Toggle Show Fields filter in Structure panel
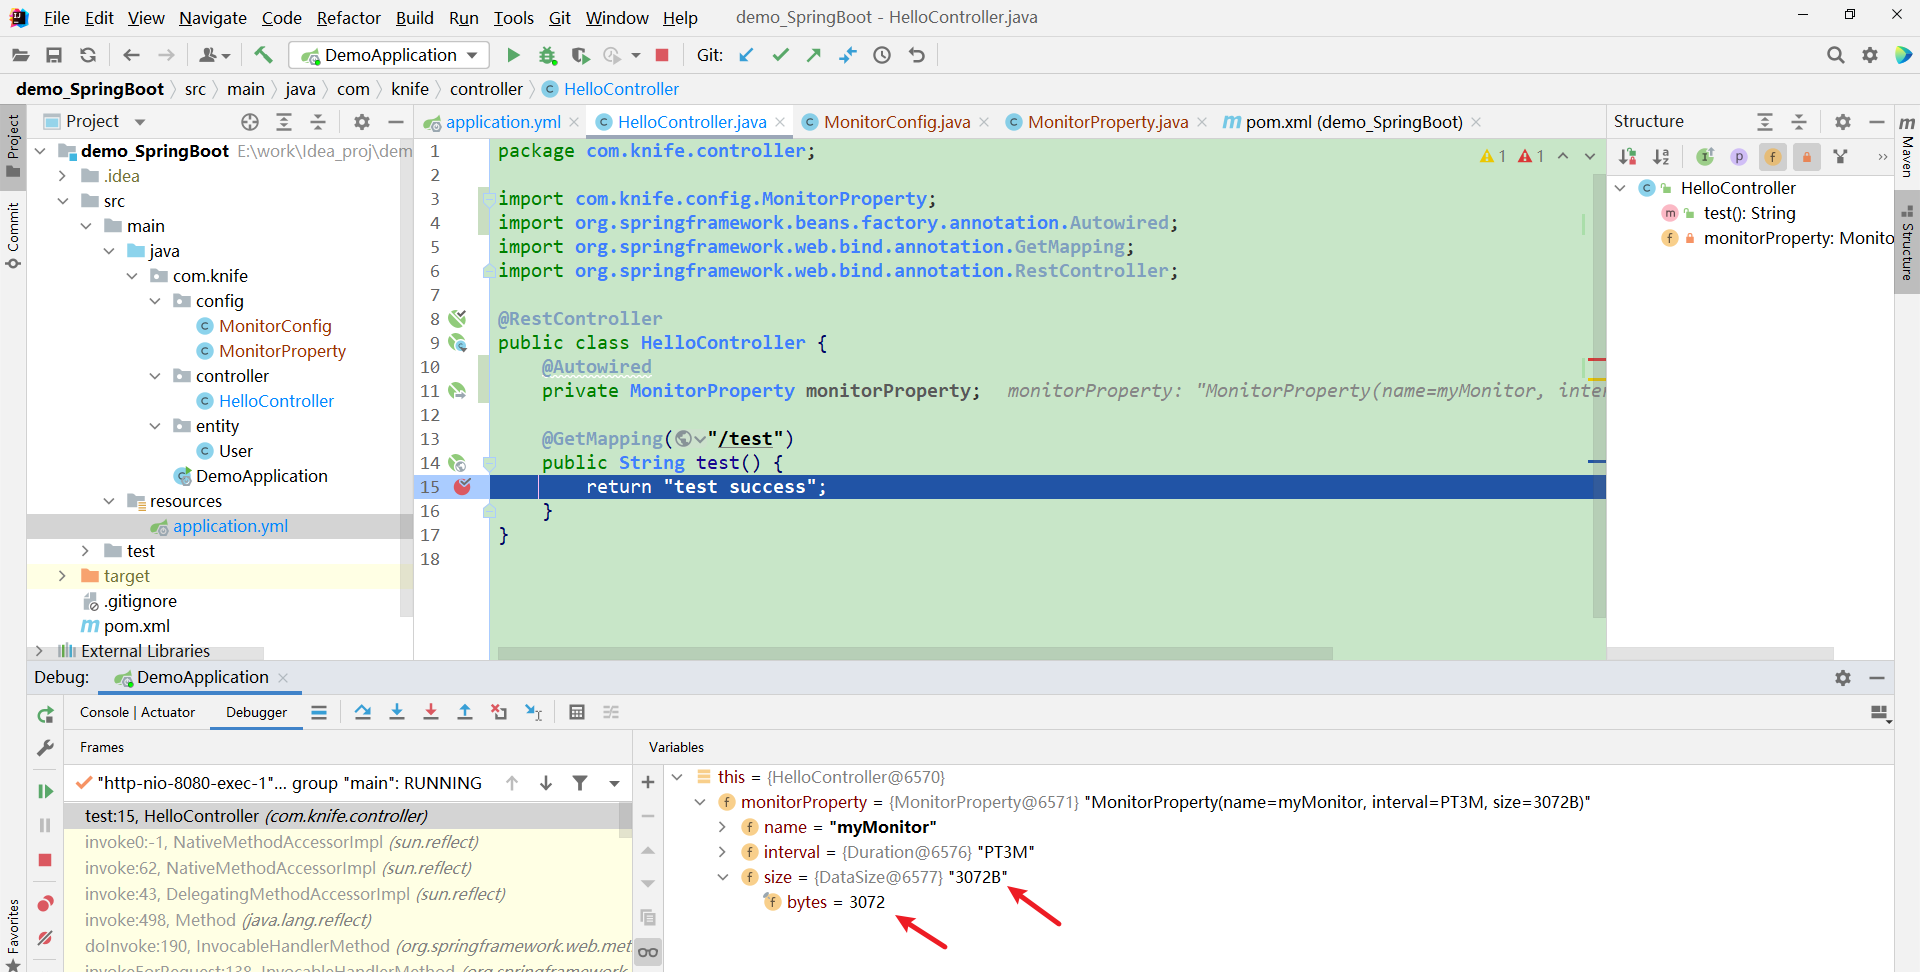The width and height of the screenshot is (1920, 972). click(x=1773, y=157)
